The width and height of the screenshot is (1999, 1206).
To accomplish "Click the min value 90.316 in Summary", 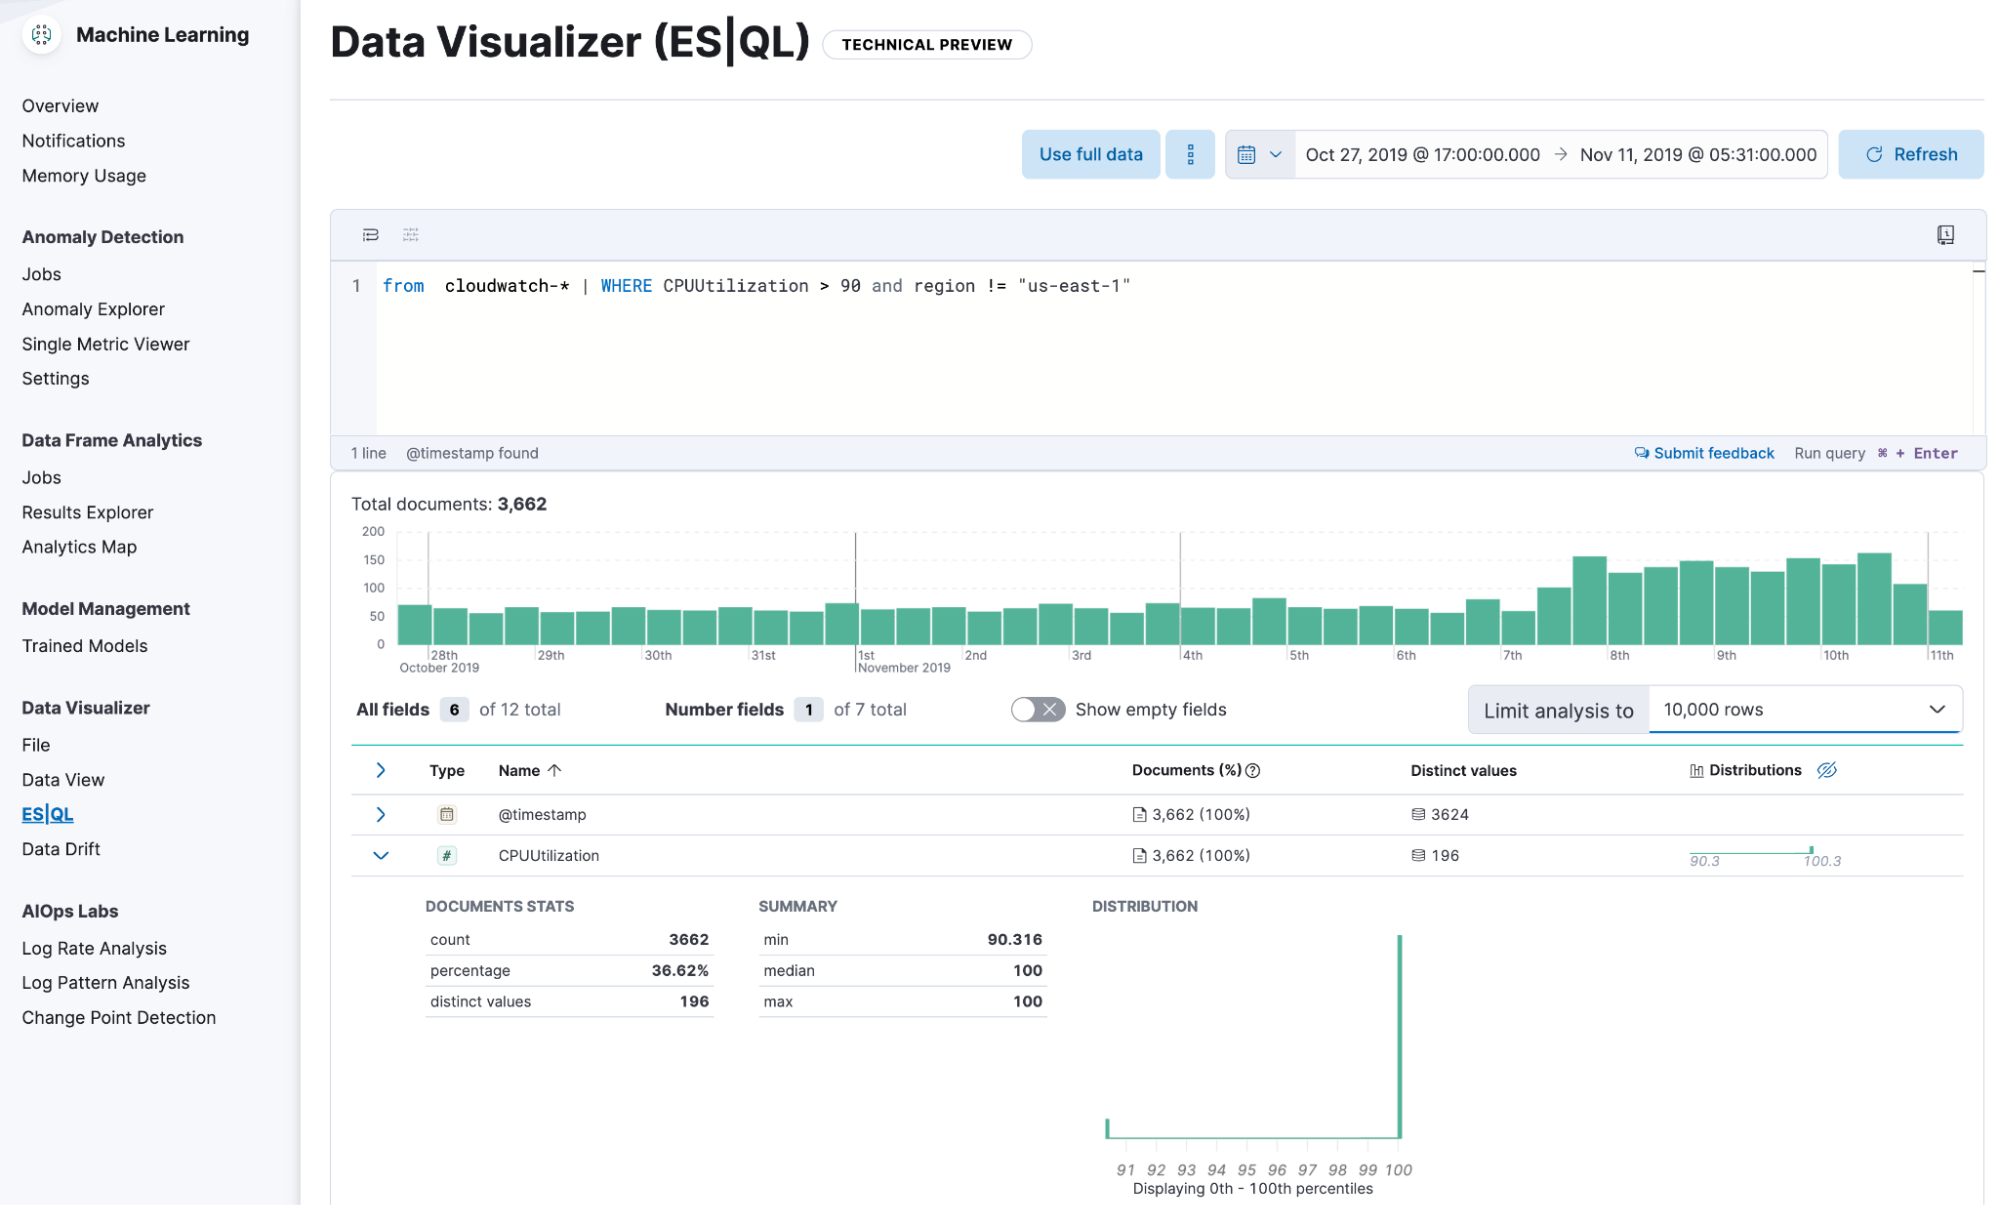I will [1014, 939].
